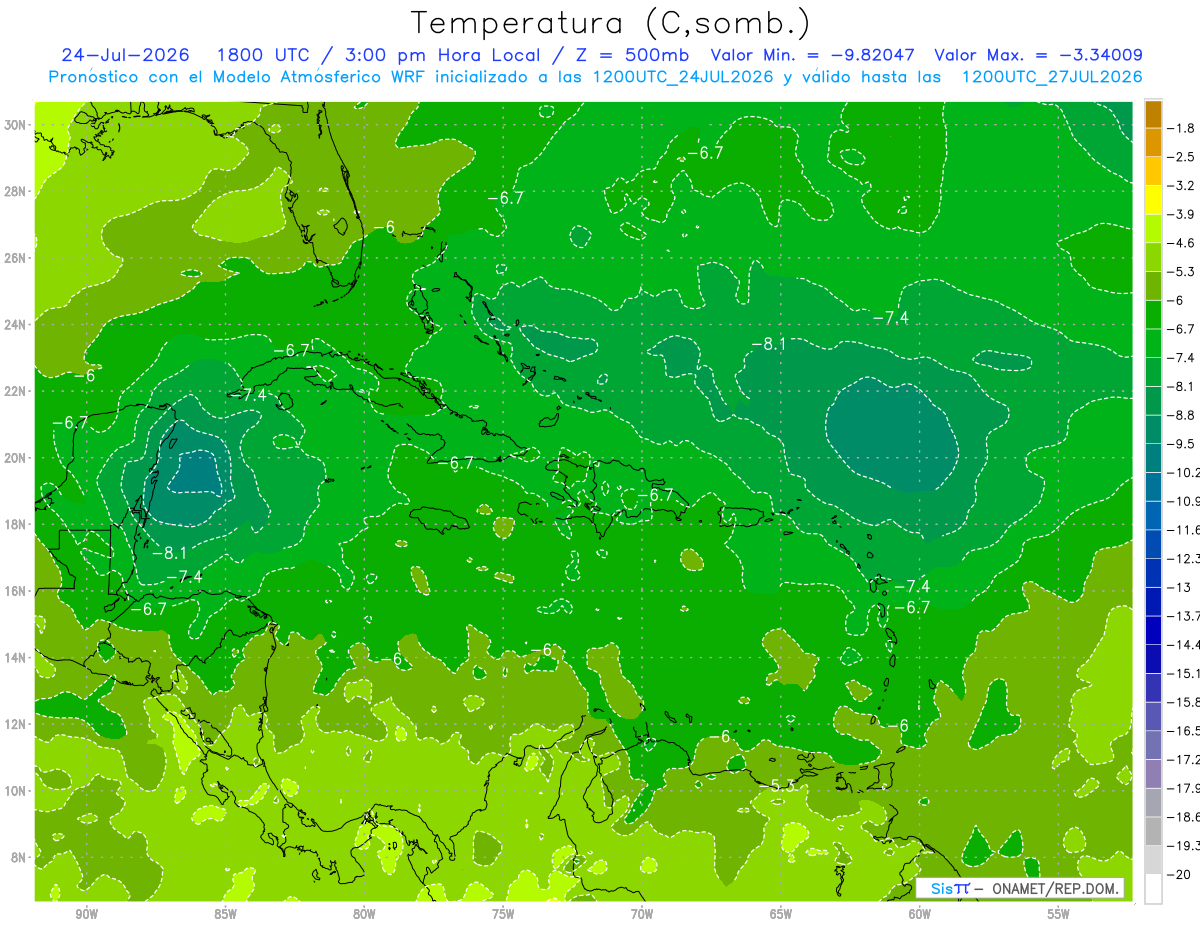Click the latitude axis label '26N'
1200x927 pixels.
16,258
